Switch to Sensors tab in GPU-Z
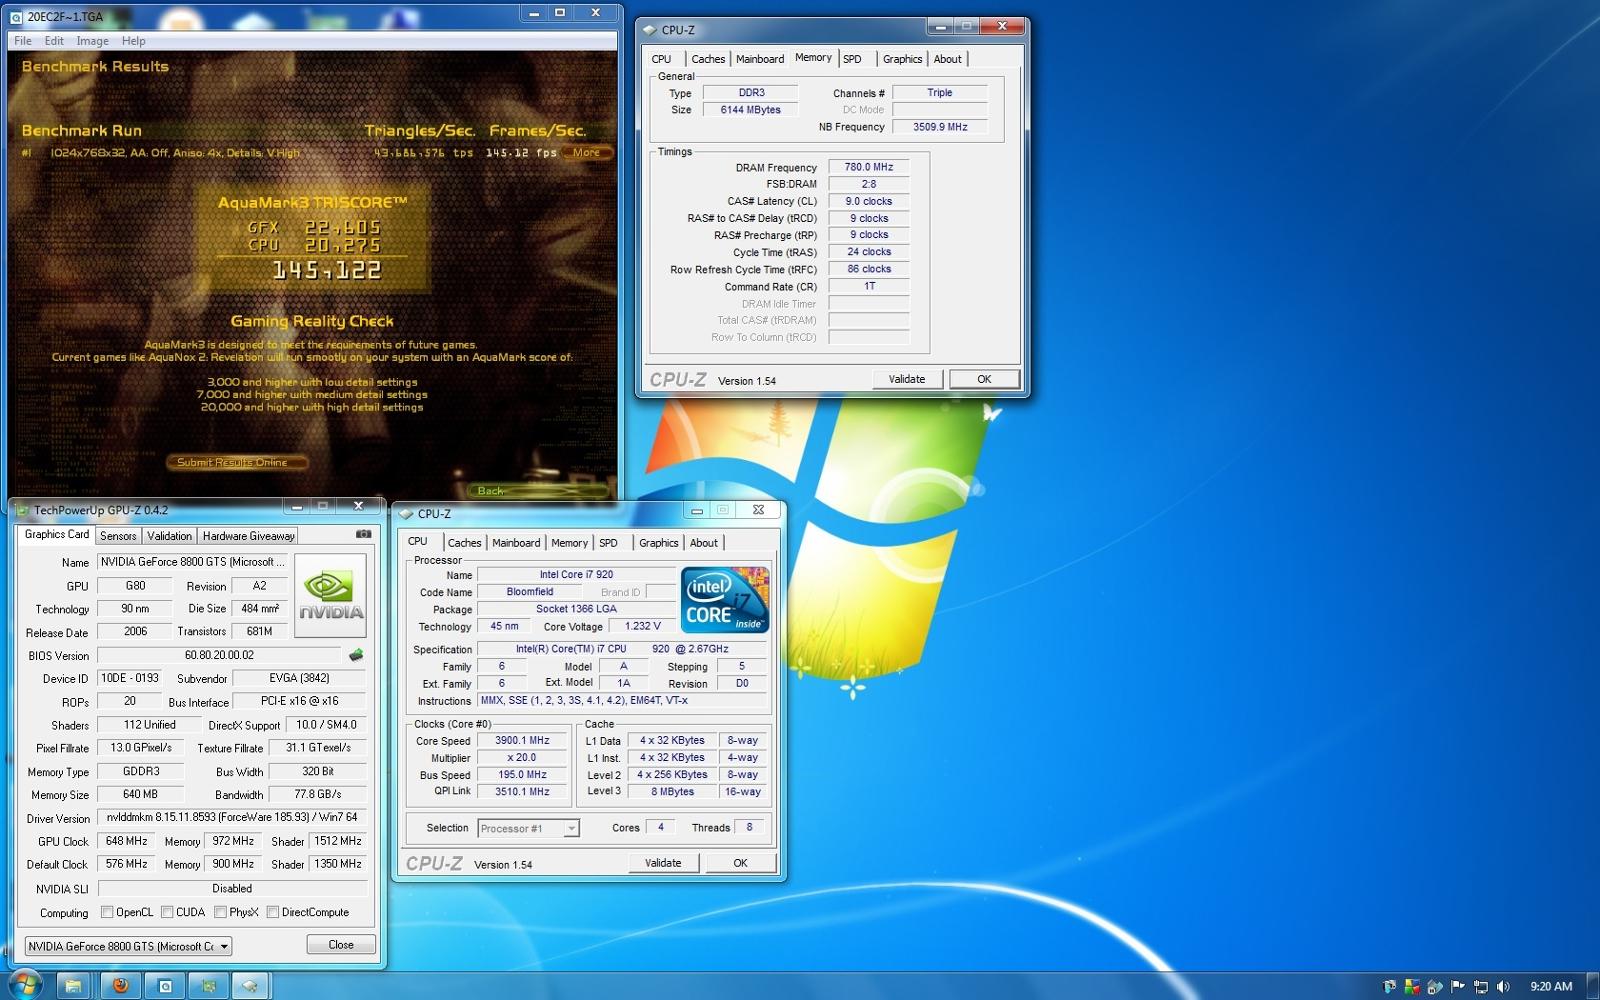The width and height of the screenshot is (1600, 1000). [118, 536]
